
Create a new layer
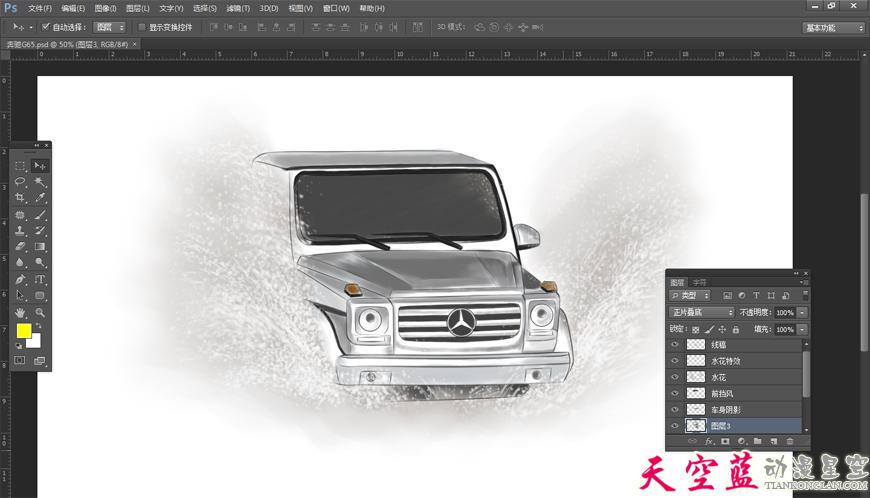pyautogui.click(x=773, y=441)
